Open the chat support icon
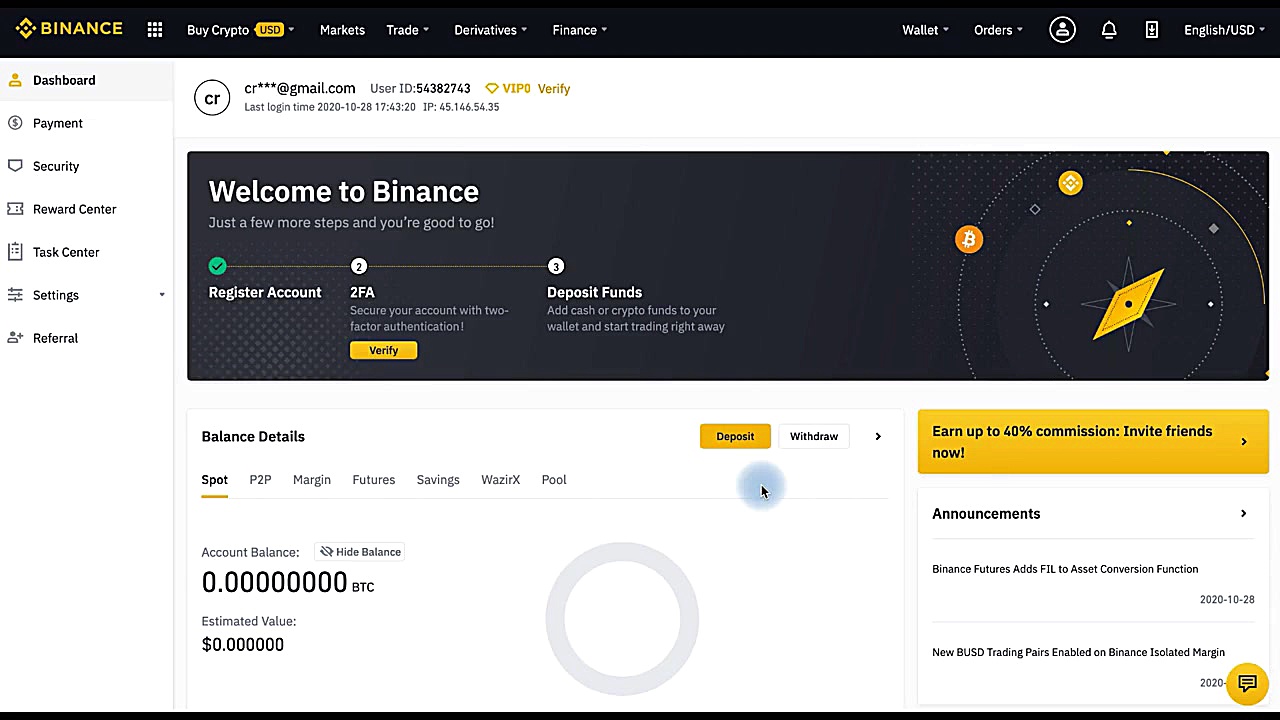1280x720 pixels. [x=1247, y=684]
